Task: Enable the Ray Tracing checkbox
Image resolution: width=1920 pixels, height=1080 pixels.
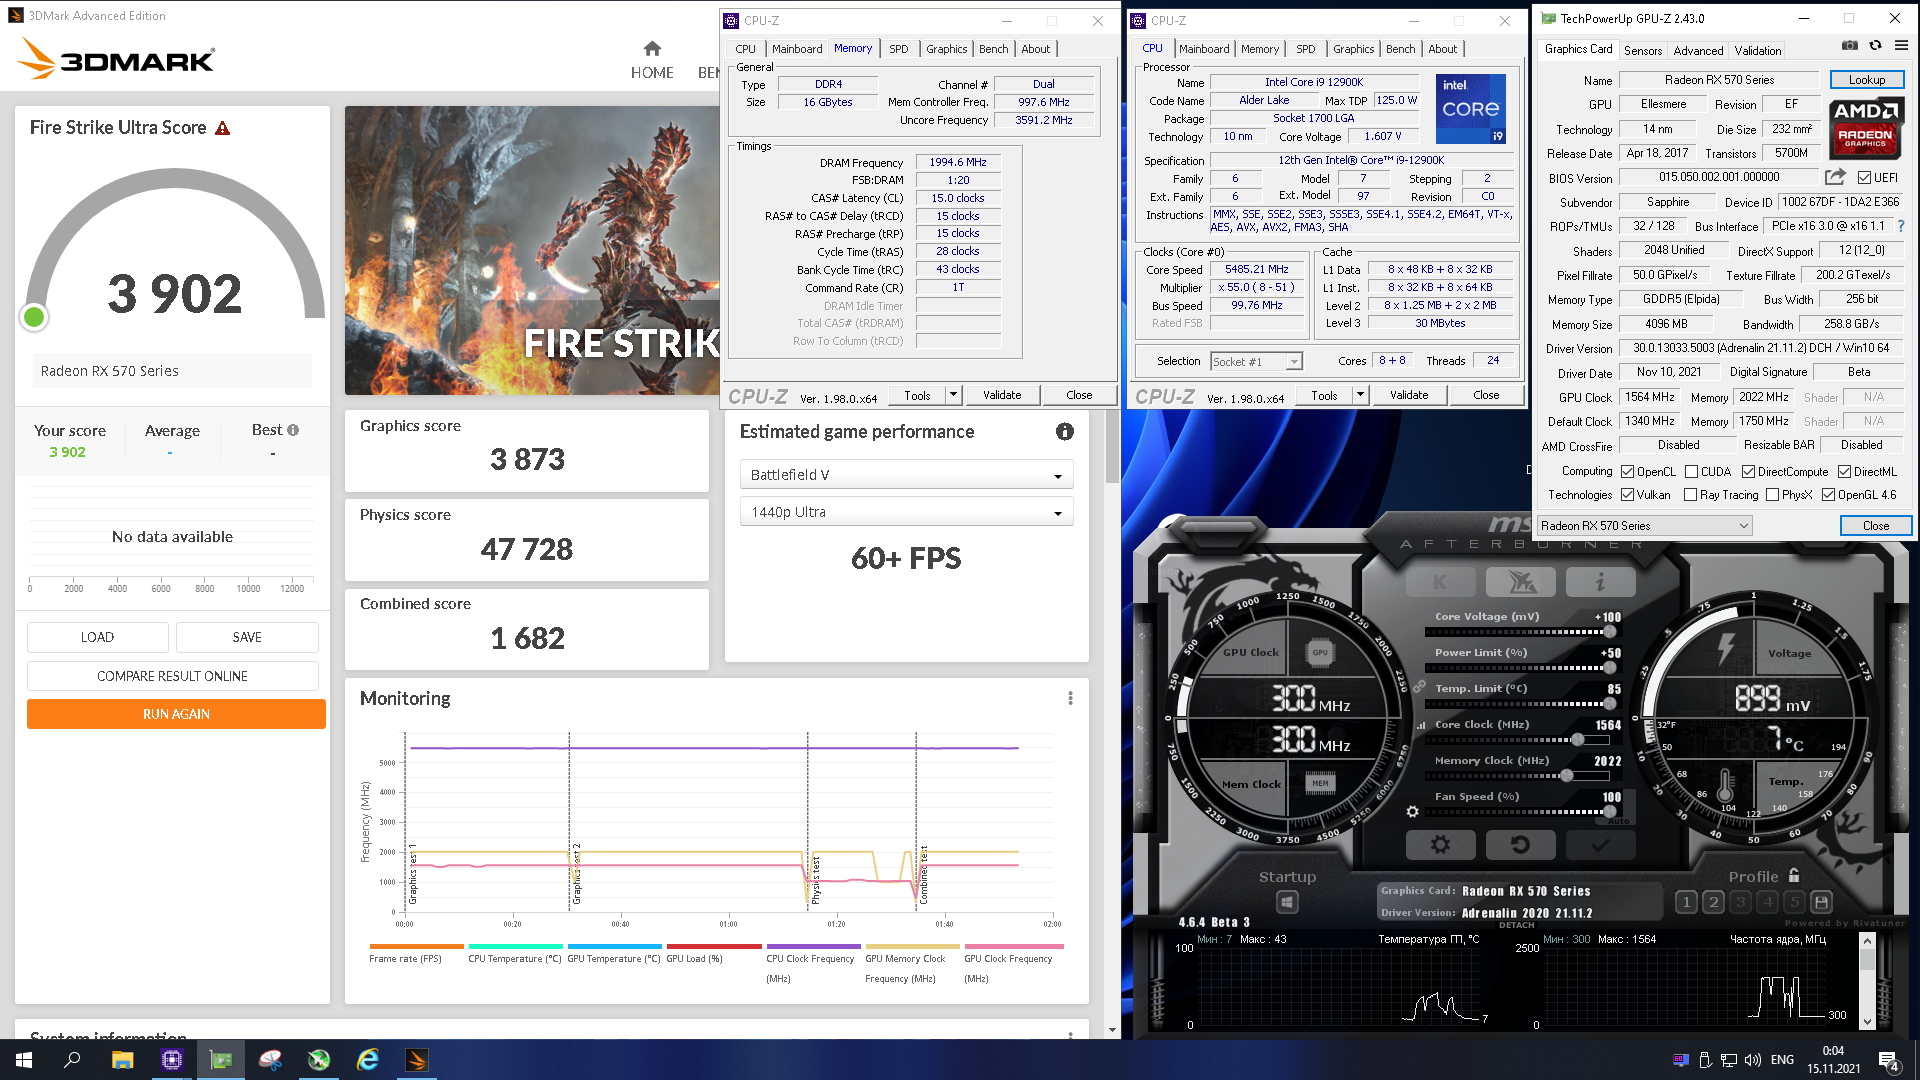Action: [1690, 495]
